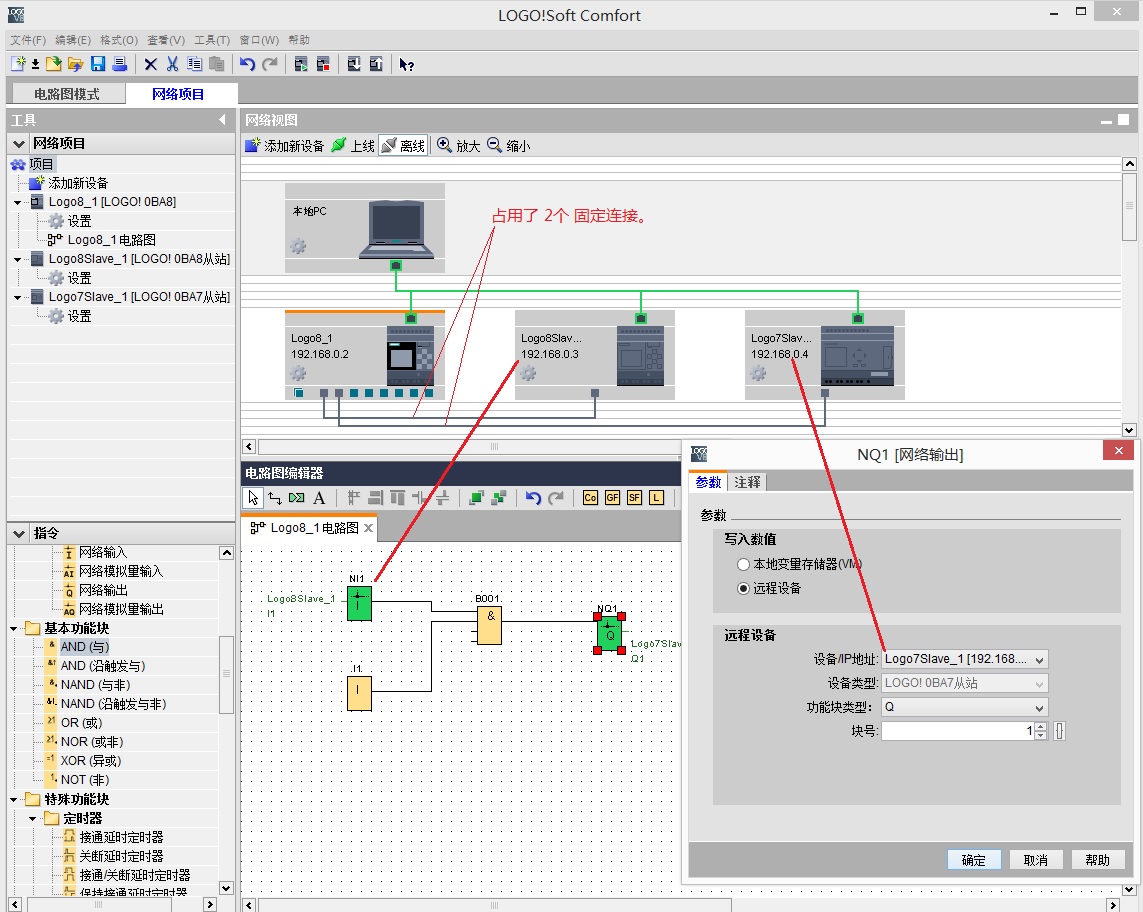This screenshot has width=1143, height=912.
Task: Click 取消 button in NQ1 dialog
Action: (x=1036, y=860)
